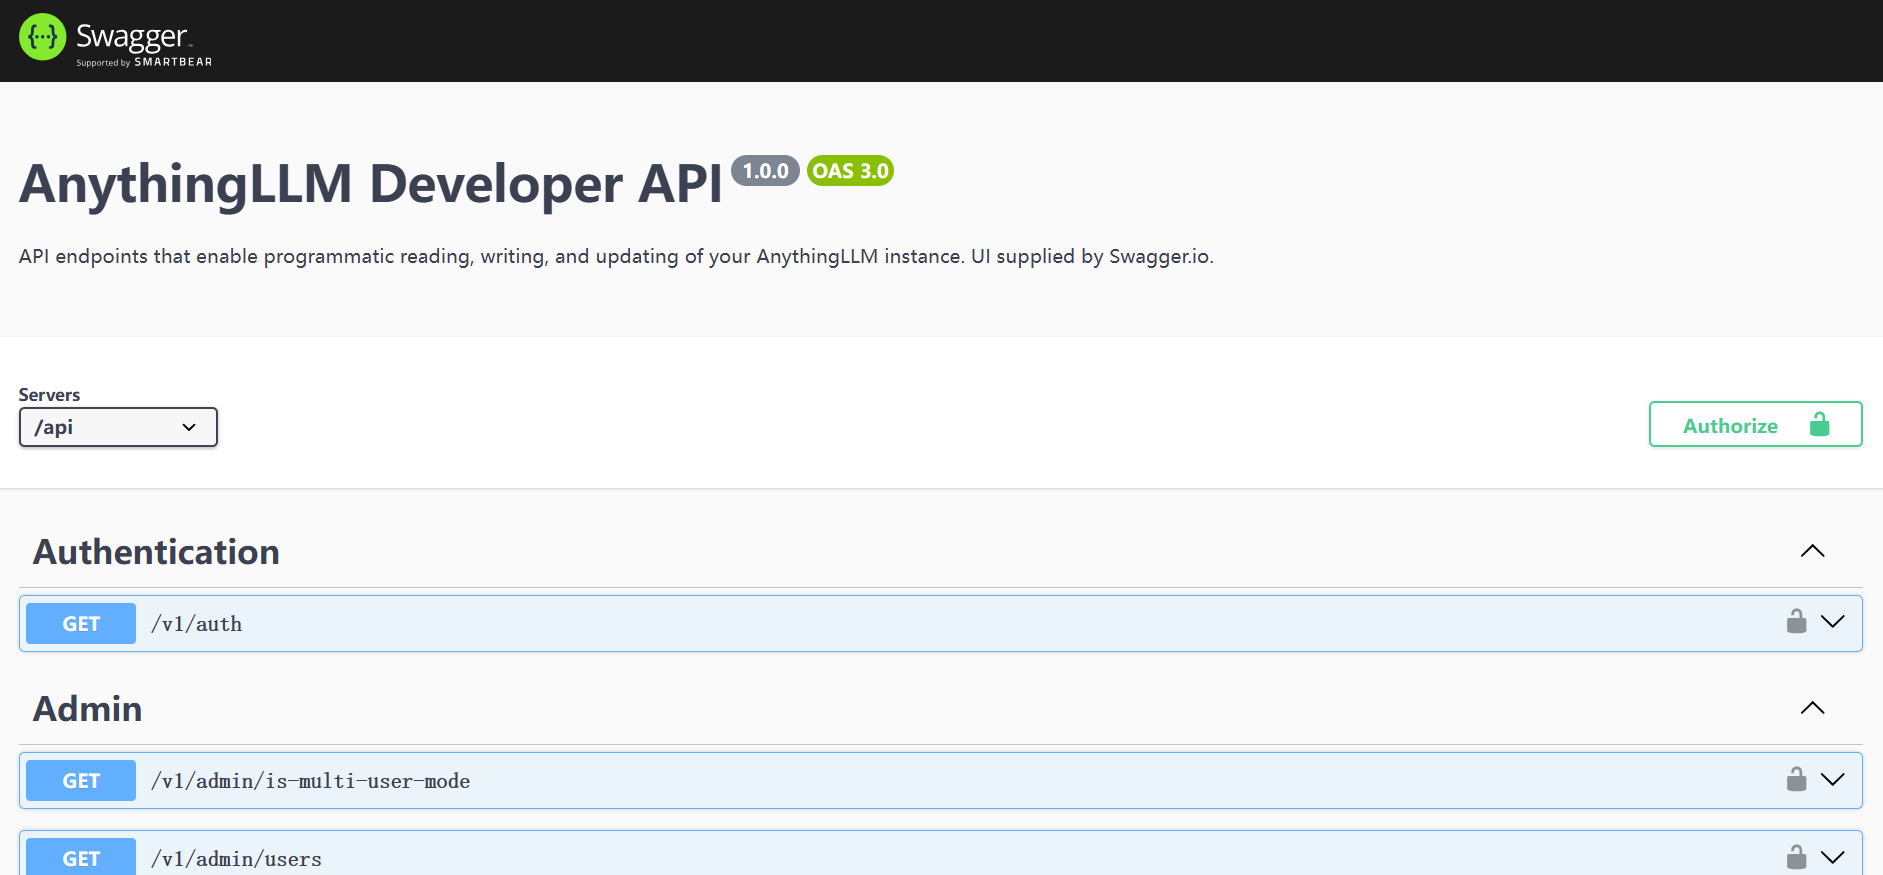Expand the /v1/auth endpoint arrow

(x=1832, y=622)
